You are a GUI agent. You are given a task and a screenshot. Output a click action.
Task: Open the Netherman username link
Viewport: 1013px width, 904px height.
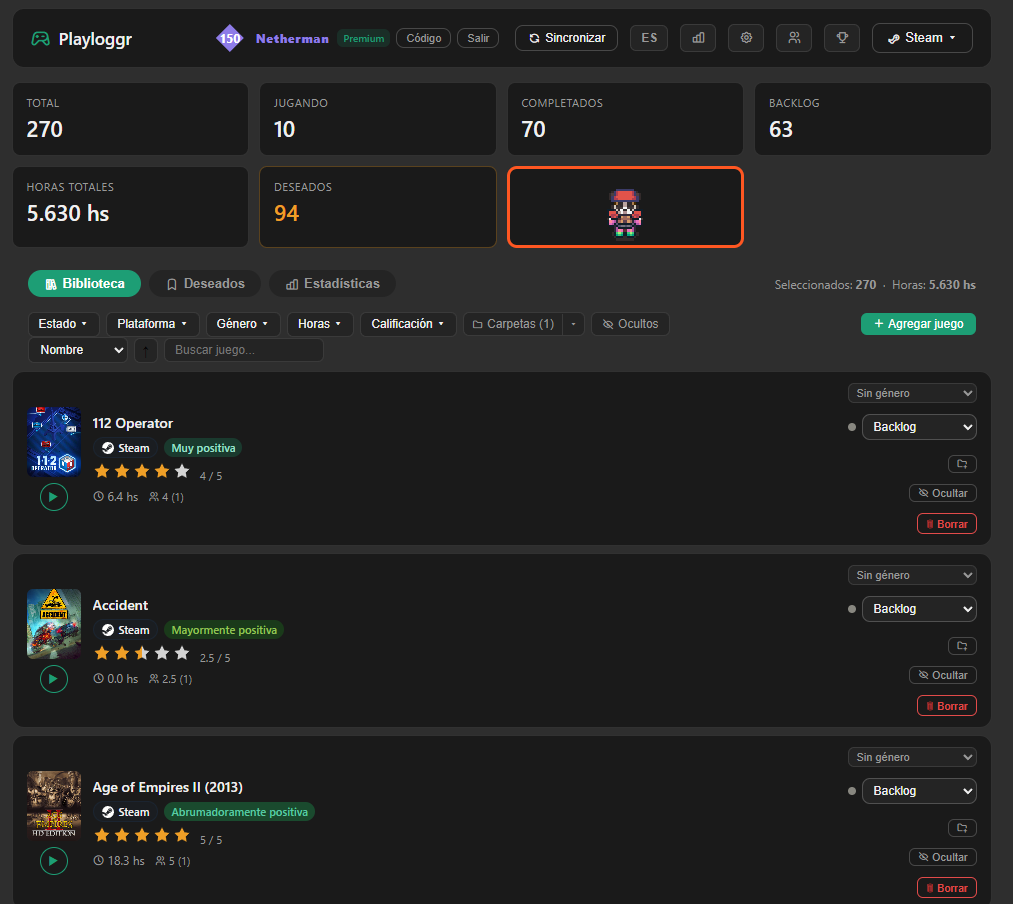[292, 39]
